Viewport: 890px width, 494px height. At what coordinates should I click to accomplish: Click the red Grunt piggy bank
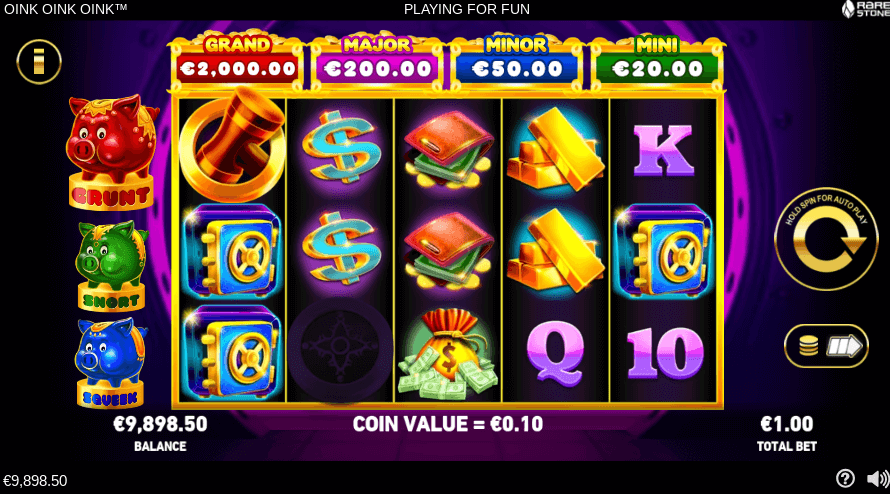pyautogui.click(x=112, y=153)
